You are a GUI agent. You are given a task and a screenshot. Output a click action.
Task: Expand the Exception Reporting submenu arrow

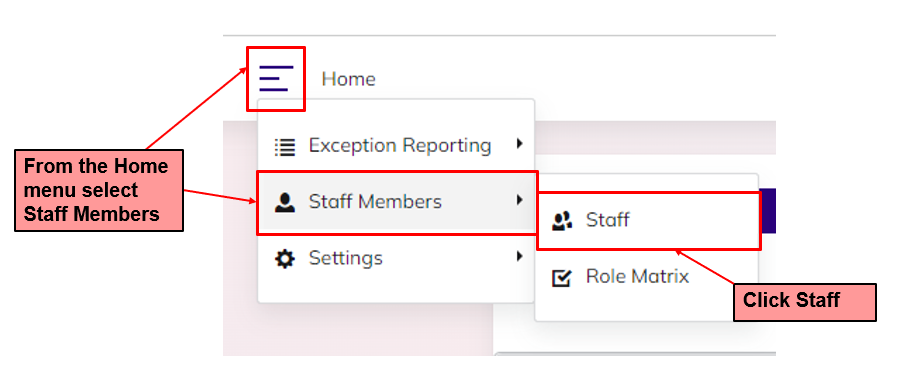[519, 144]
